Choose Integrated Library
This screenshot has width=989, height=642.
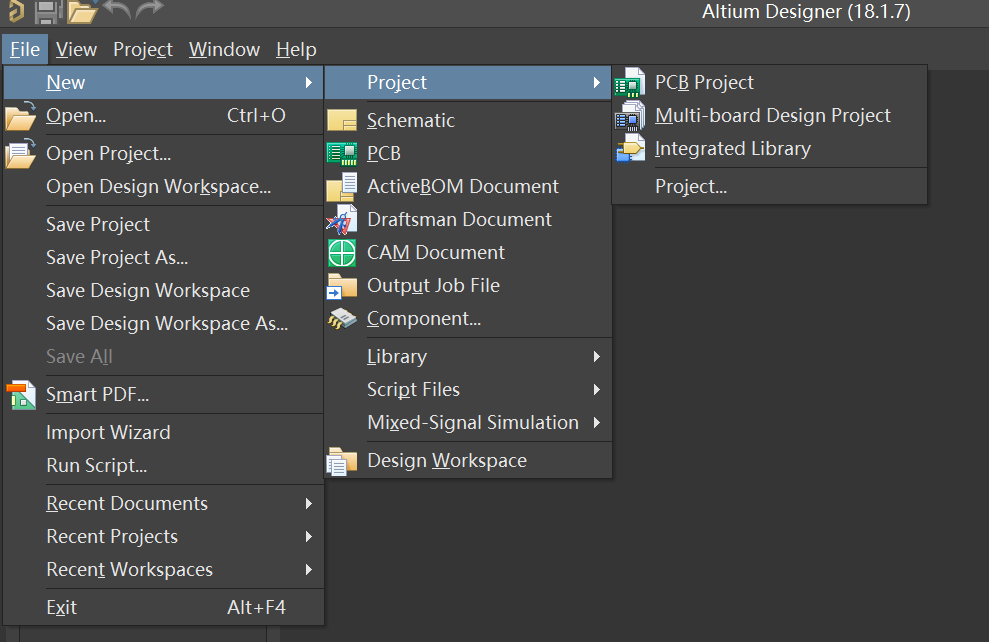pos(770,149)
